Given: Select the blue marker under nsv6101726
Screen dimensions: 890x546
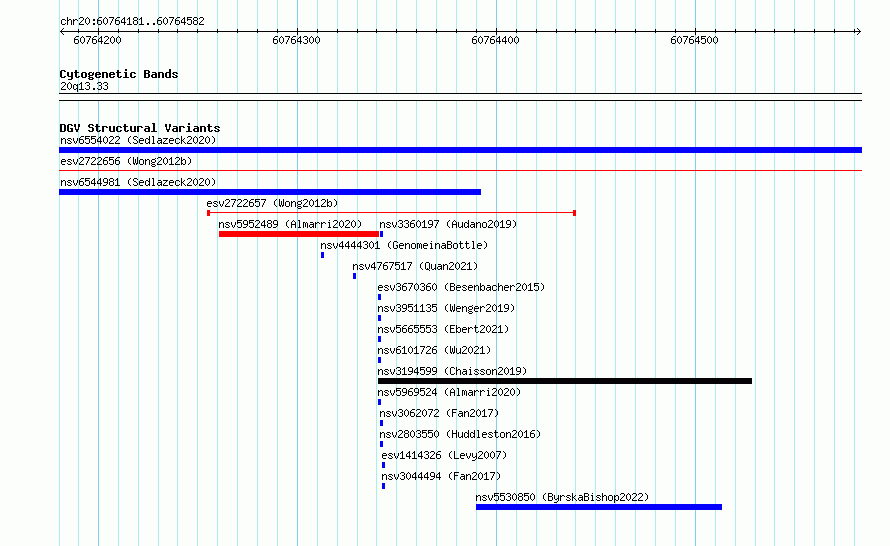Looking at the screenshot, I should [379, 360].
